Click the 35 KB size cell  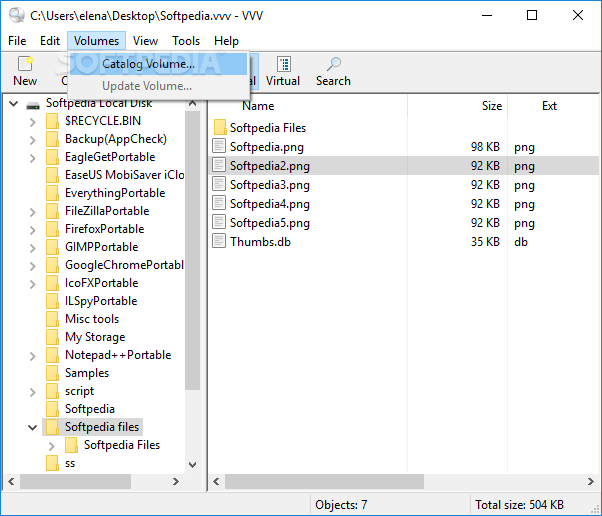coord(485,241)
